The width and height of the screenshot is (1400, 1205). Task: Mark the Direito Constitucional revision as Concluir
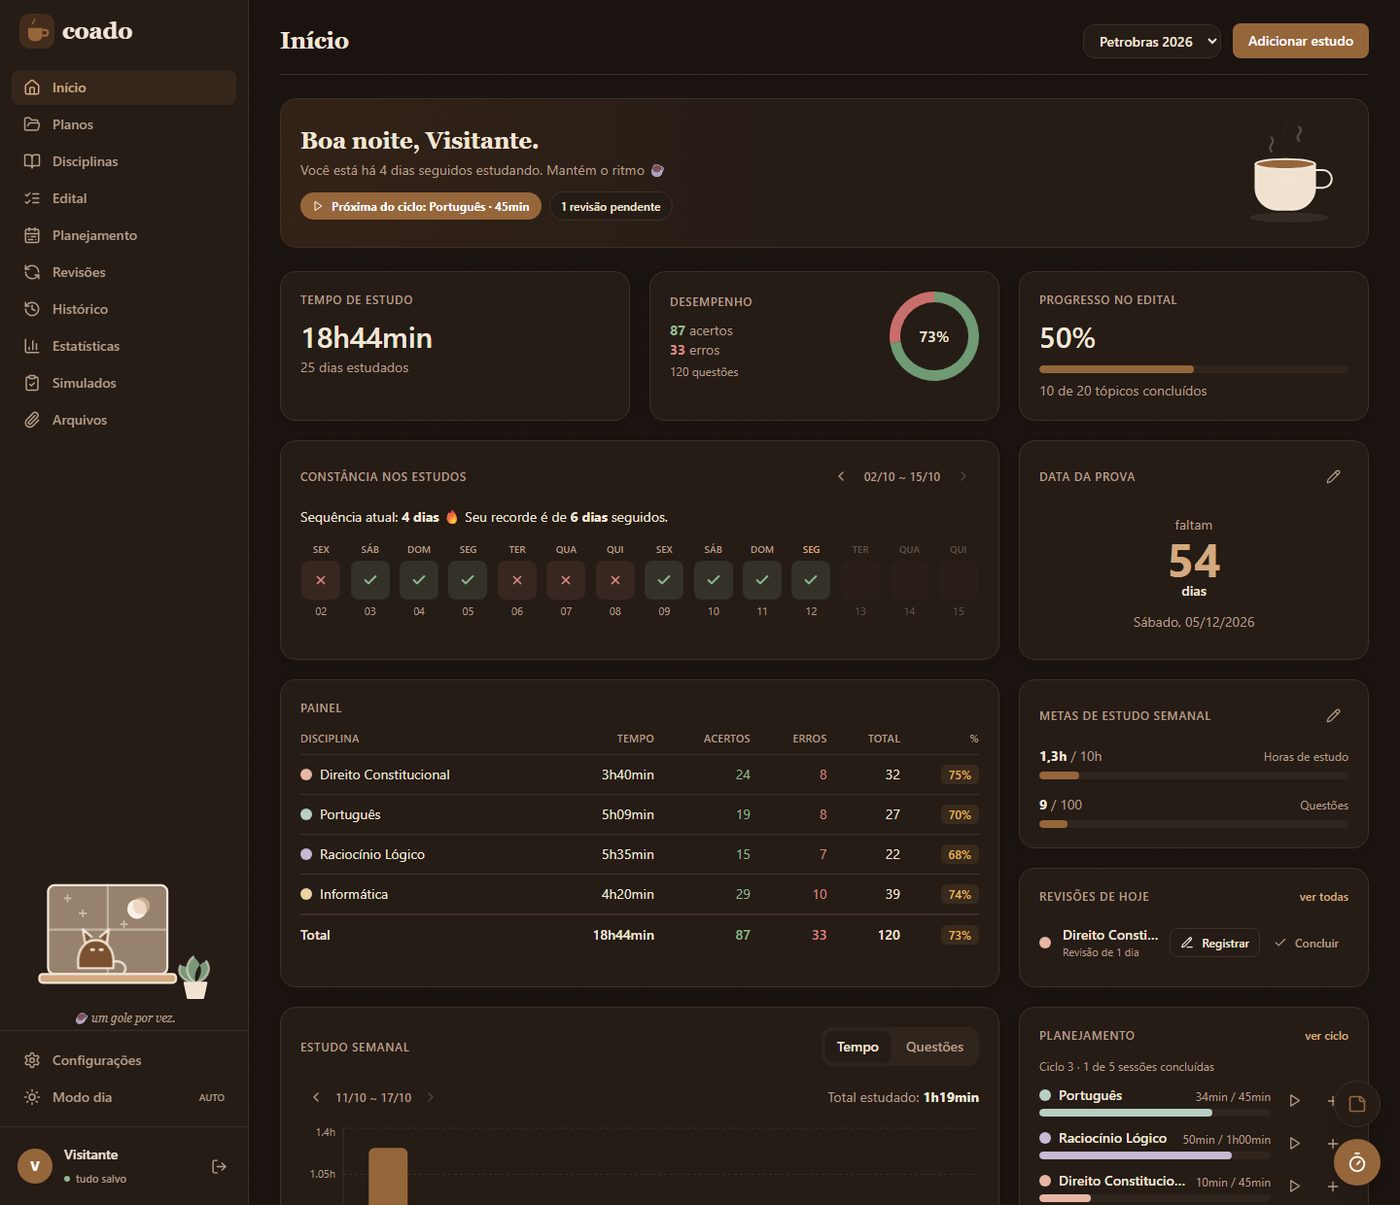(1307, 943)
